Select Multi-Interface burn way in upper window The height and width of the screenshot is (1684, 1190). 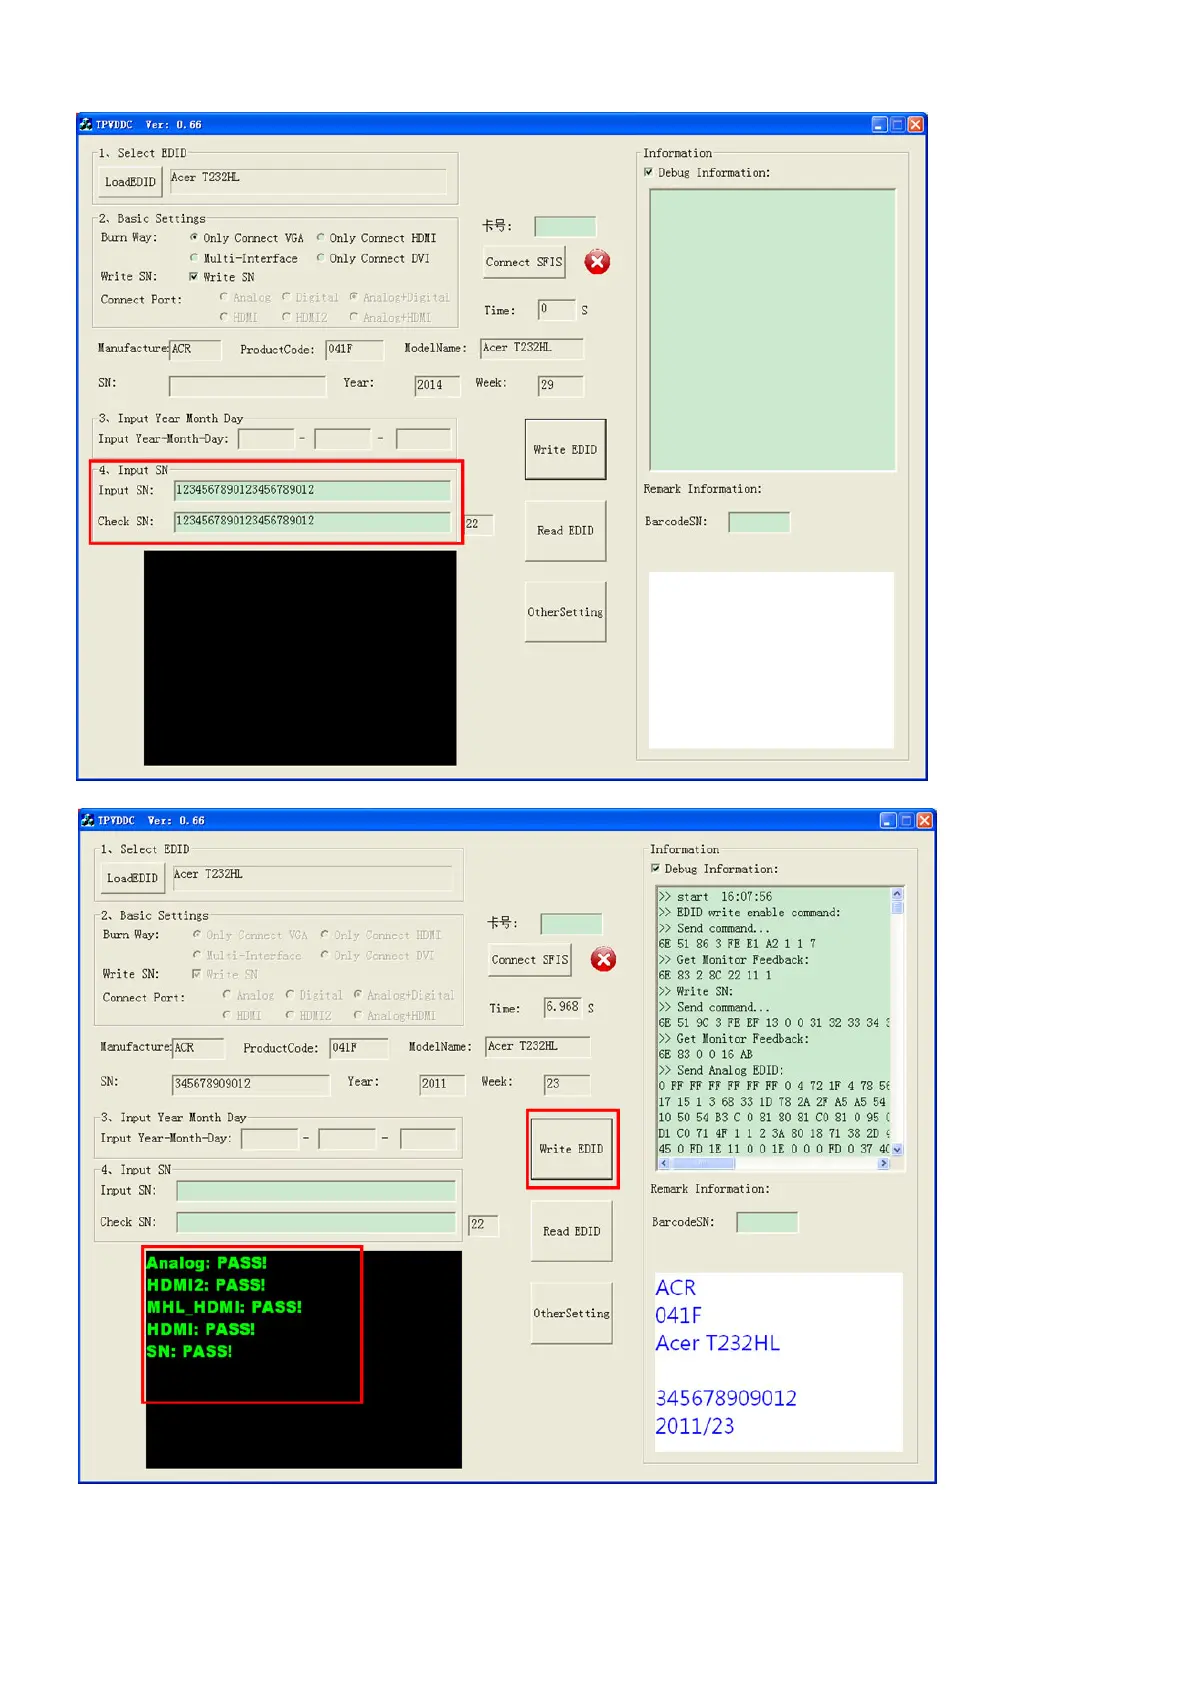(244, 258)
